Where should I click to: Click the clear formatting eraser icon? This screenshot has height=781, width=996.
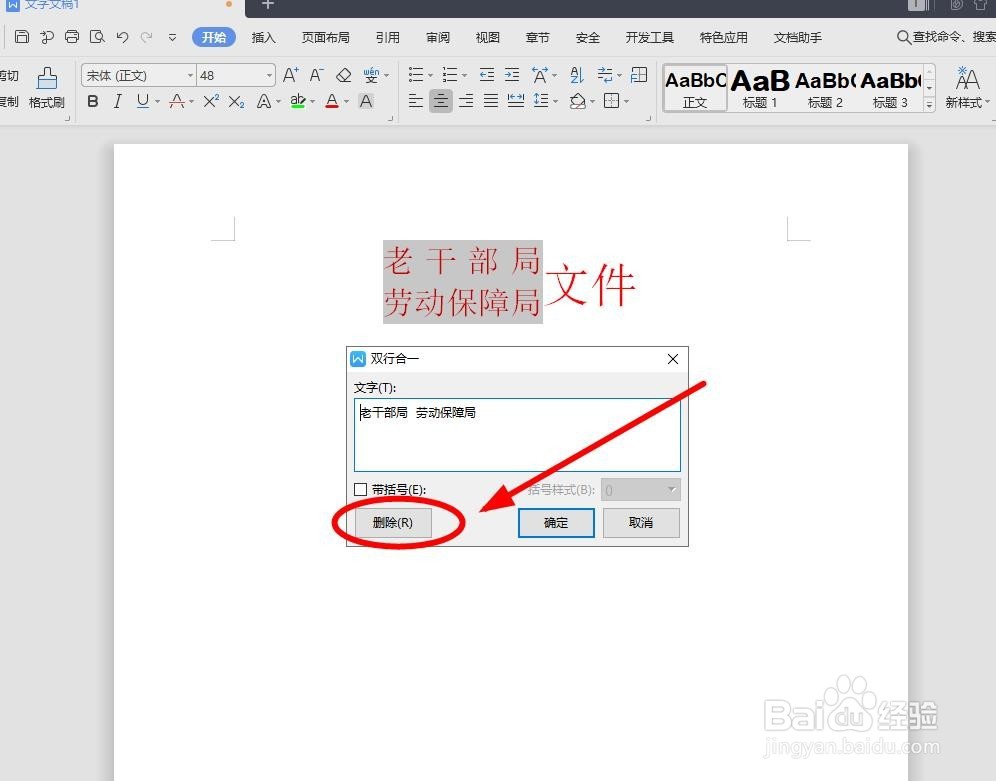343,75
